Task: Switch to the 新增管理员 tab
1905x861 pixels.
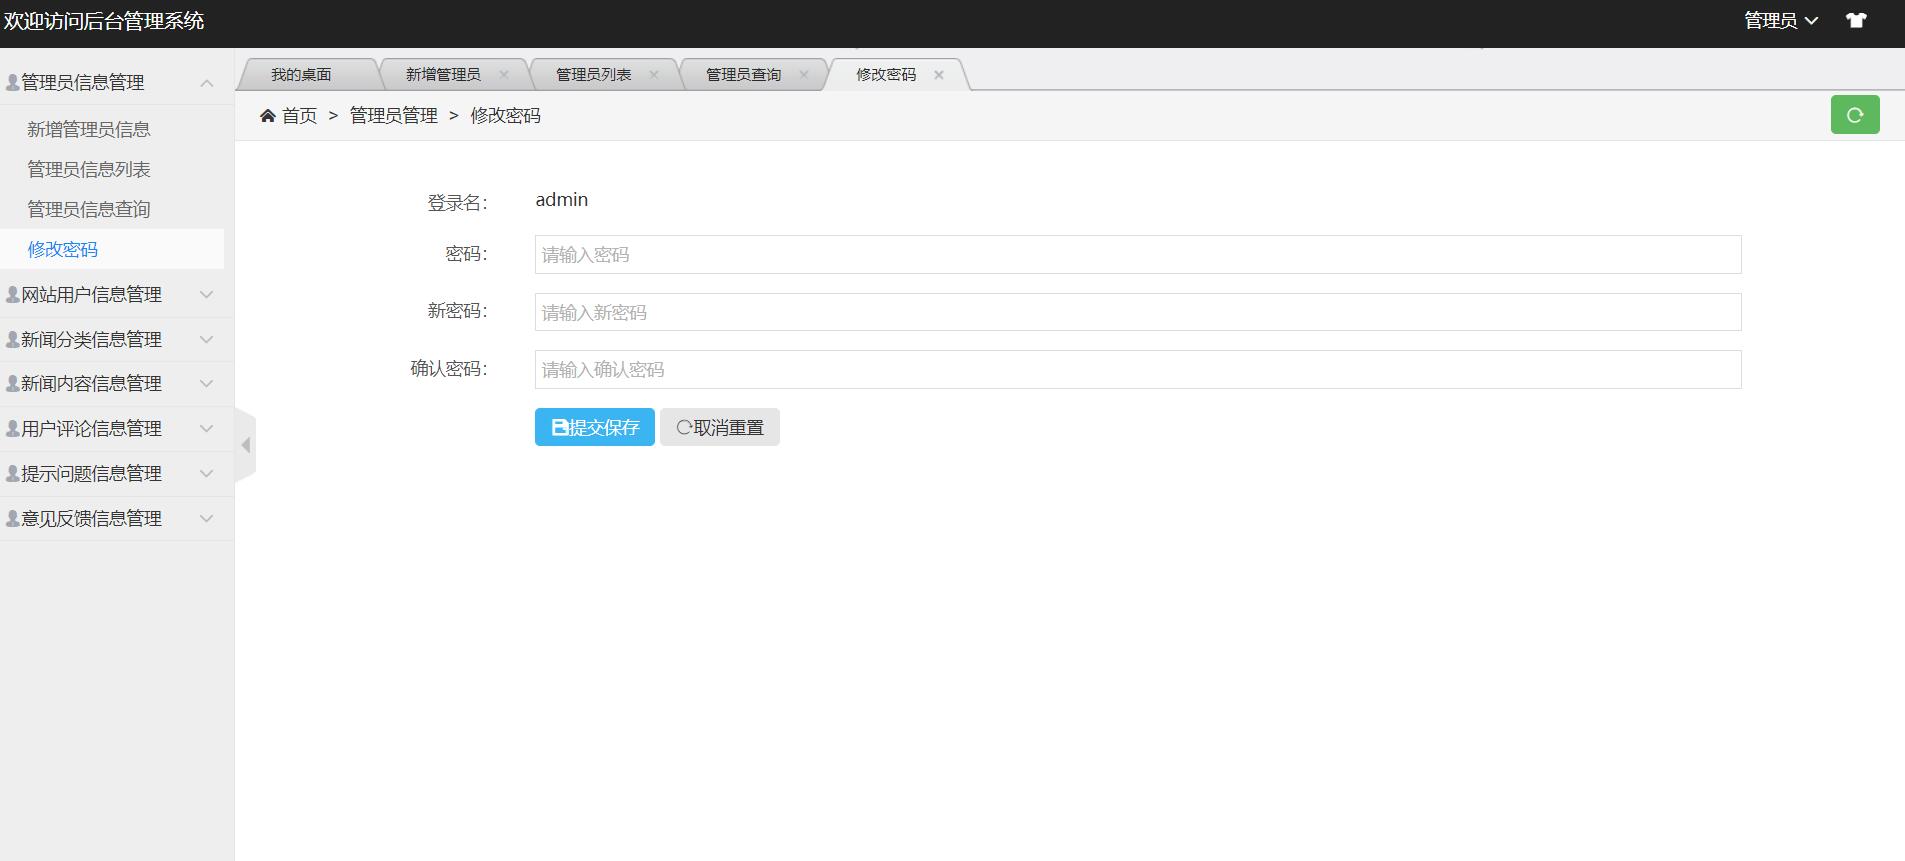Action: (x=443, y=75)
